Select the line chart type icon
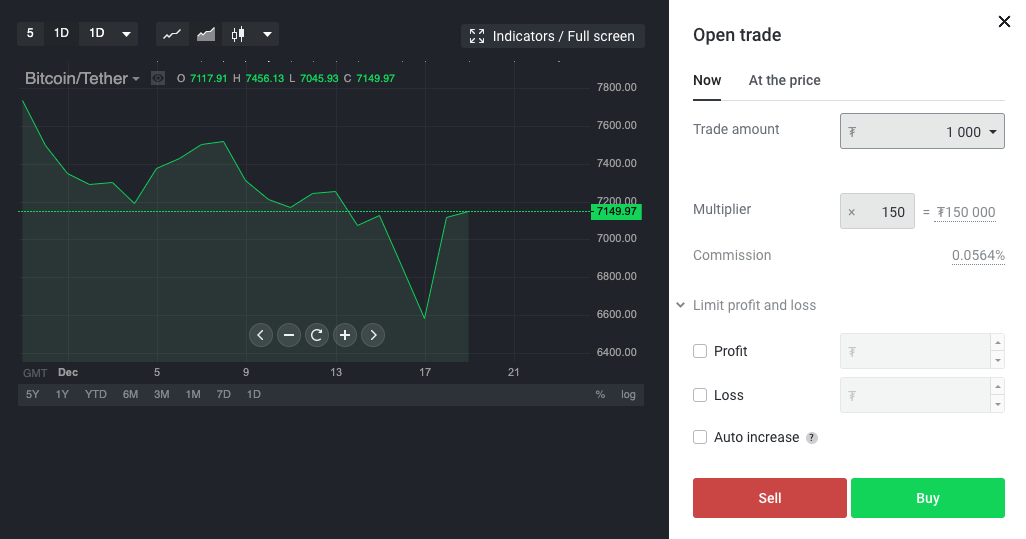Viewport: 1026px width, 539px height. pos(172,34)
